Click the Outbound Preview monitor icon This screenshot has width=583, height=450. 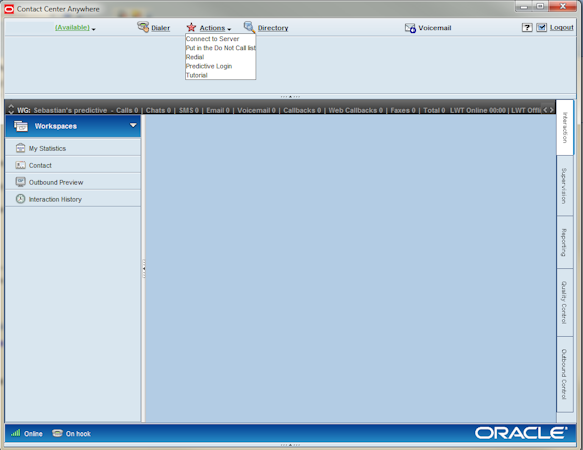pos(20,182)
